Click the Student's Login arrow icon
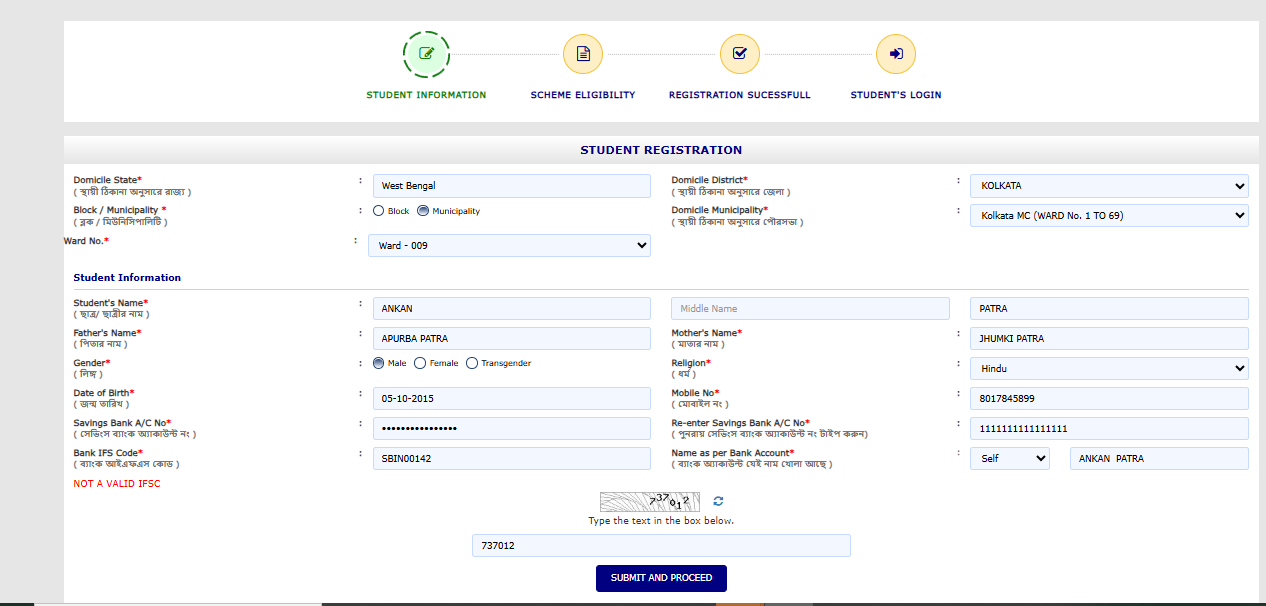1266x606 pixels. pos(896,54)
